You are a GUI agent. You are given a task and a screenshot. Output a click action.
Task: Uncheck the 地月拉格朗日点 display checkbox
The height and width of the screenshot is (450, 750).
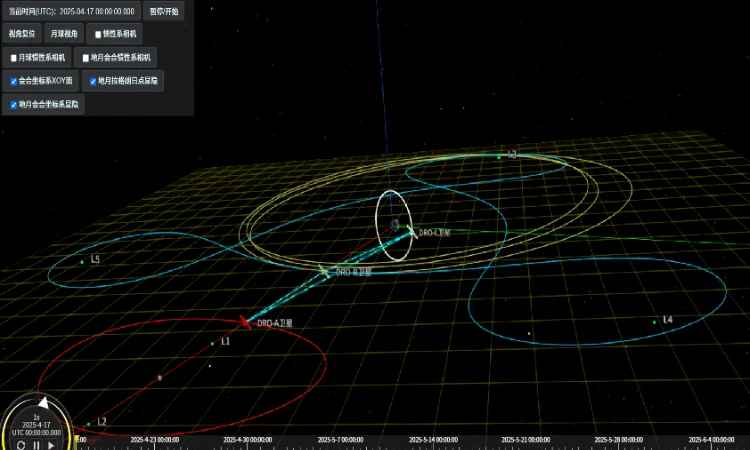tap(93, 81)
